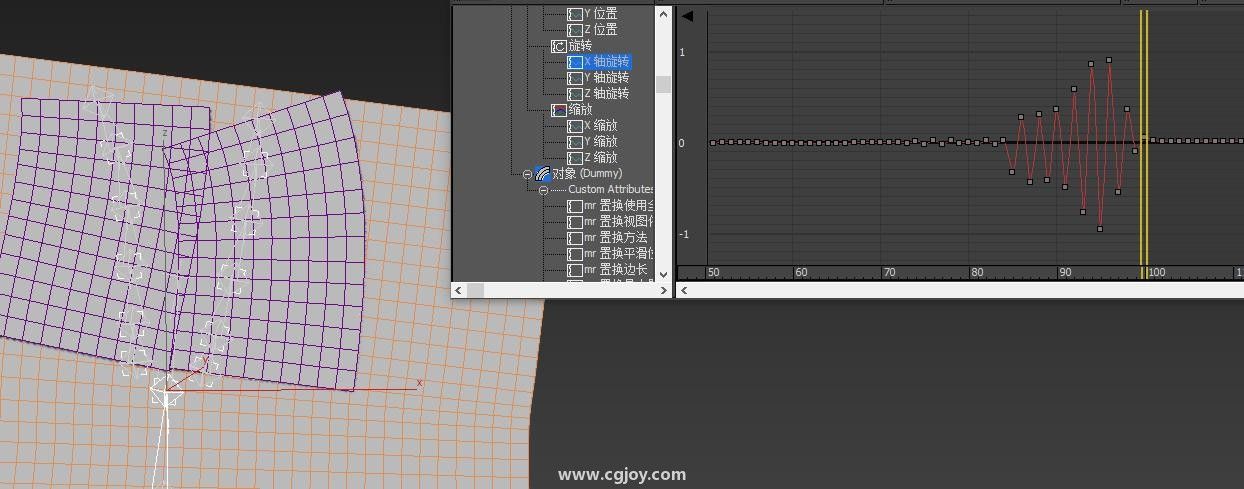Click controller tree horizontal scroll left arrow
The width and height of the screenshot is (1244, 489).
coord(460,290)
